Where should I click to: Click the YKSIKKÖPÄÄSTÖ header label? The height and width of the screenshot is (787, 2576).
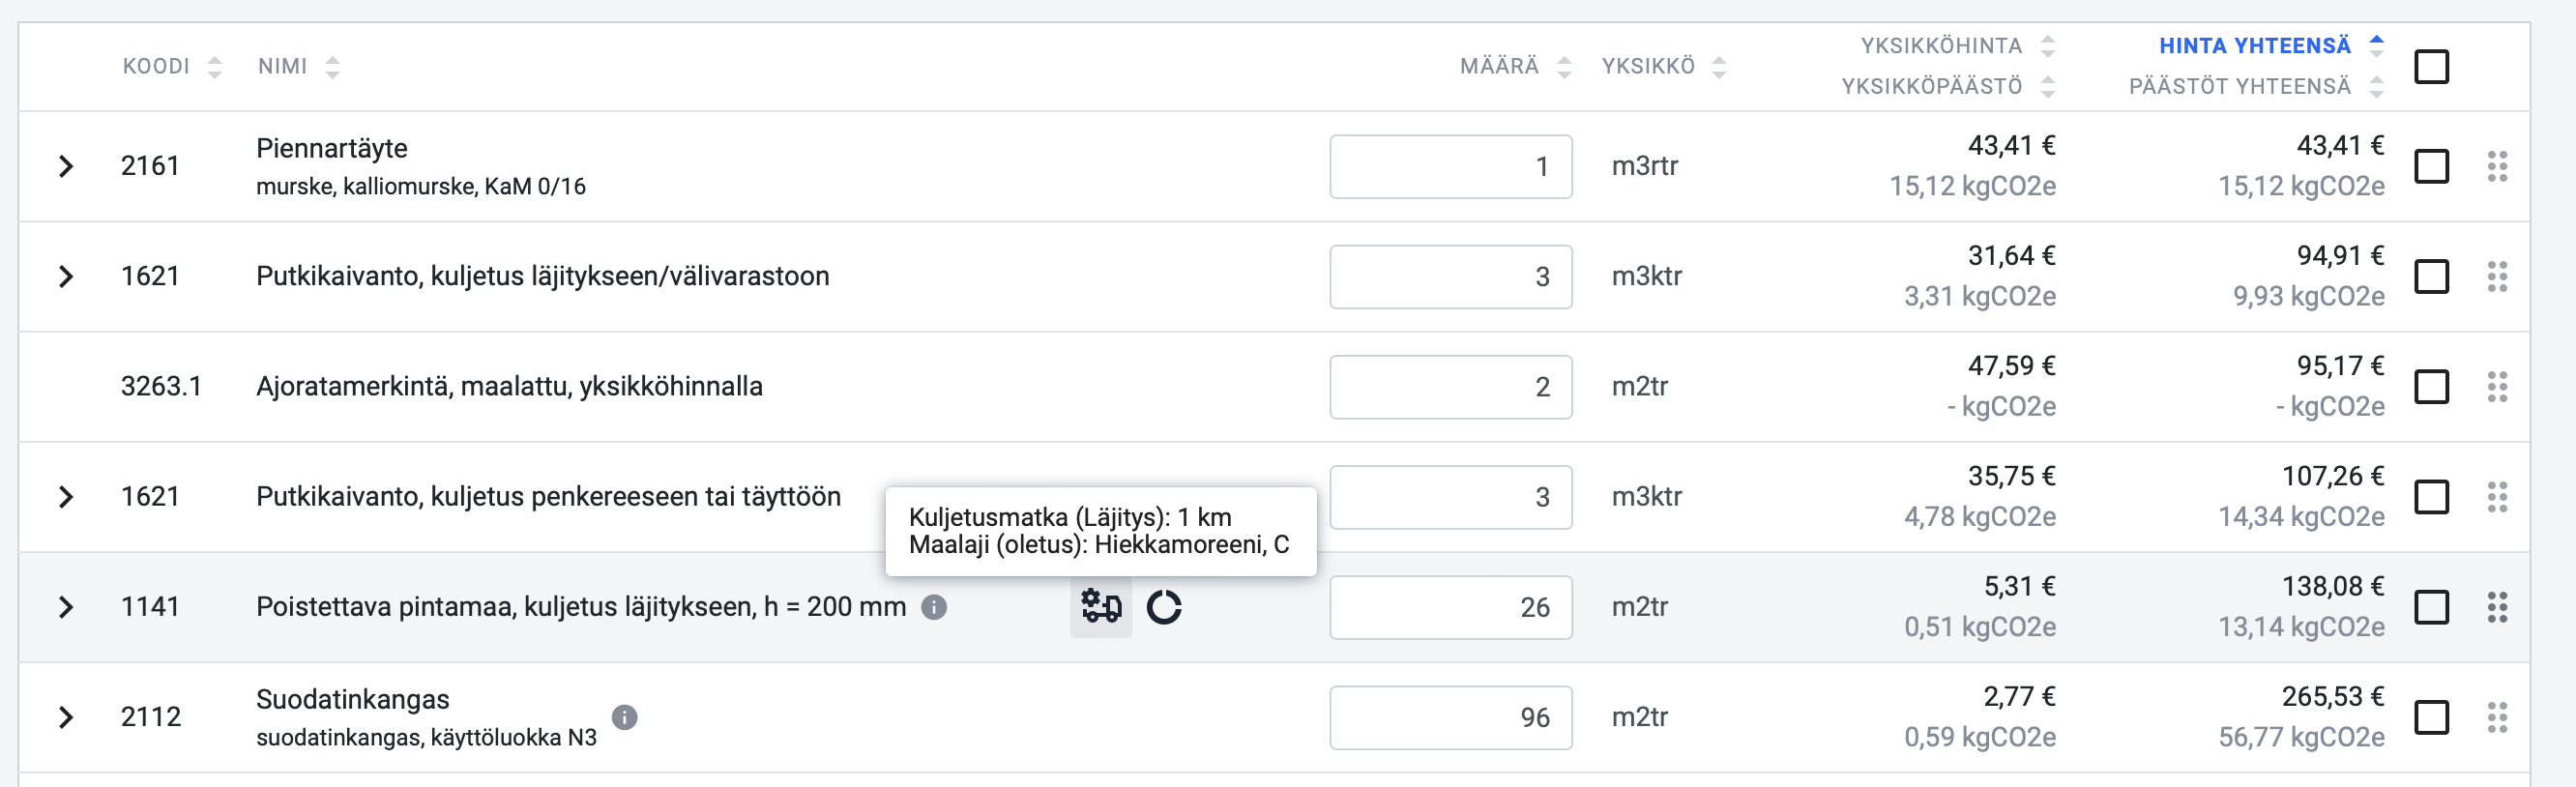click(1932, 87)
